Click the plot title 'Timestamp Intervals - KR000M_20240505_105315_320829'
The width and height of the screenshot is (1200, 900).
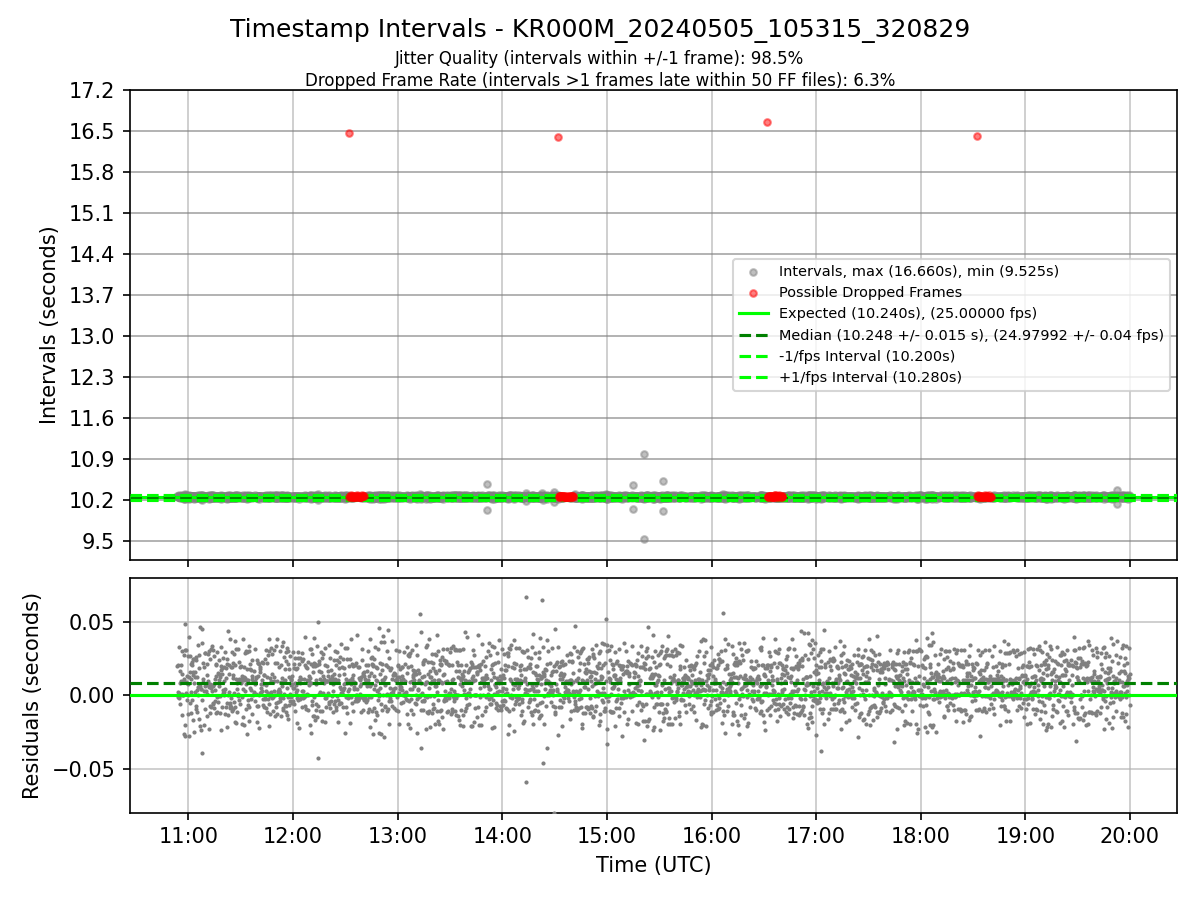600,29
